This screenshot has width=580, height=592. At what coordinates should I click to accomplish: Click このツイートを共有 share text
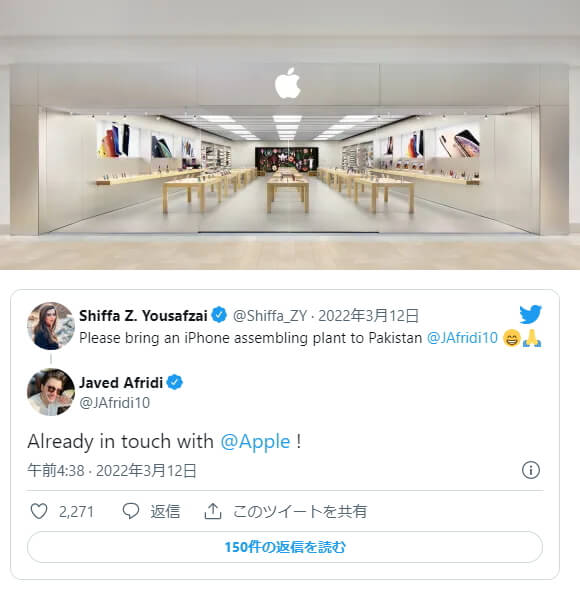(x=300, y=512)
